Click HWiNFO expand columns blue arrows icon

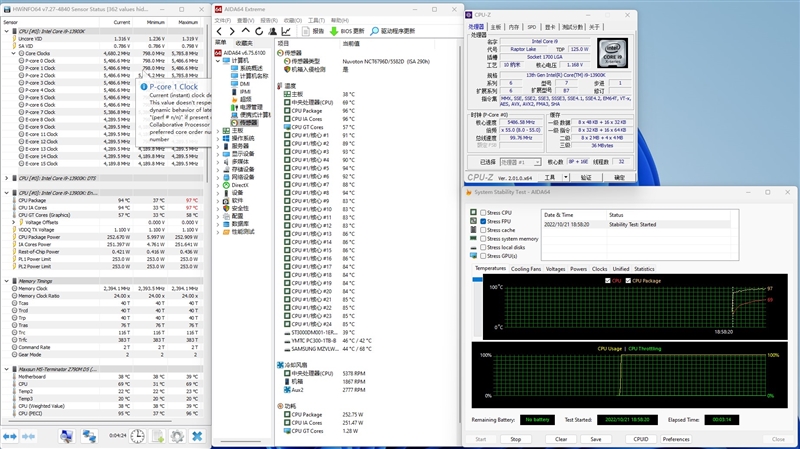pos(10,436)
